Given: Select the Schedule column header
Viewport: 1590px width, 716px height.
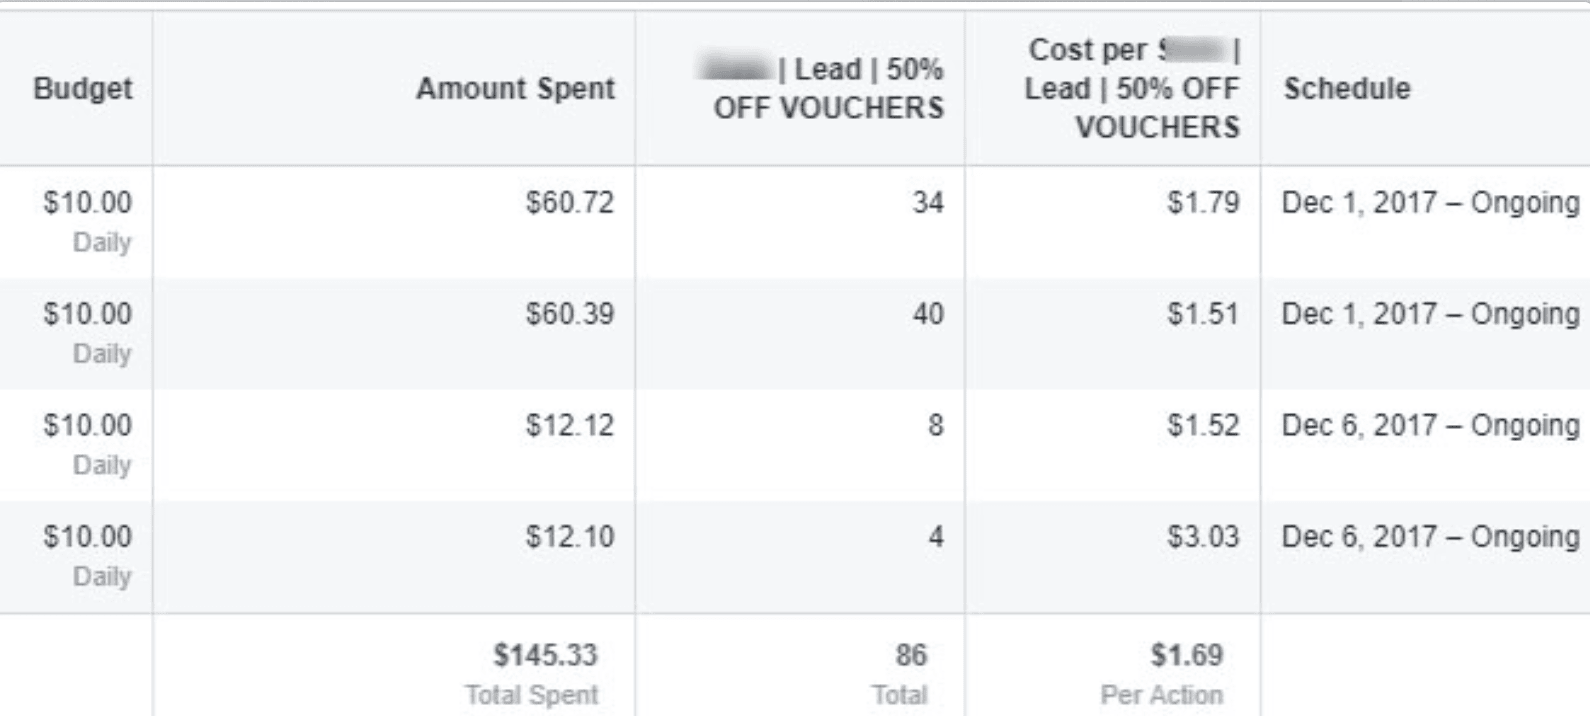Looking at the screenshot, I should [x=1347, y=88].
